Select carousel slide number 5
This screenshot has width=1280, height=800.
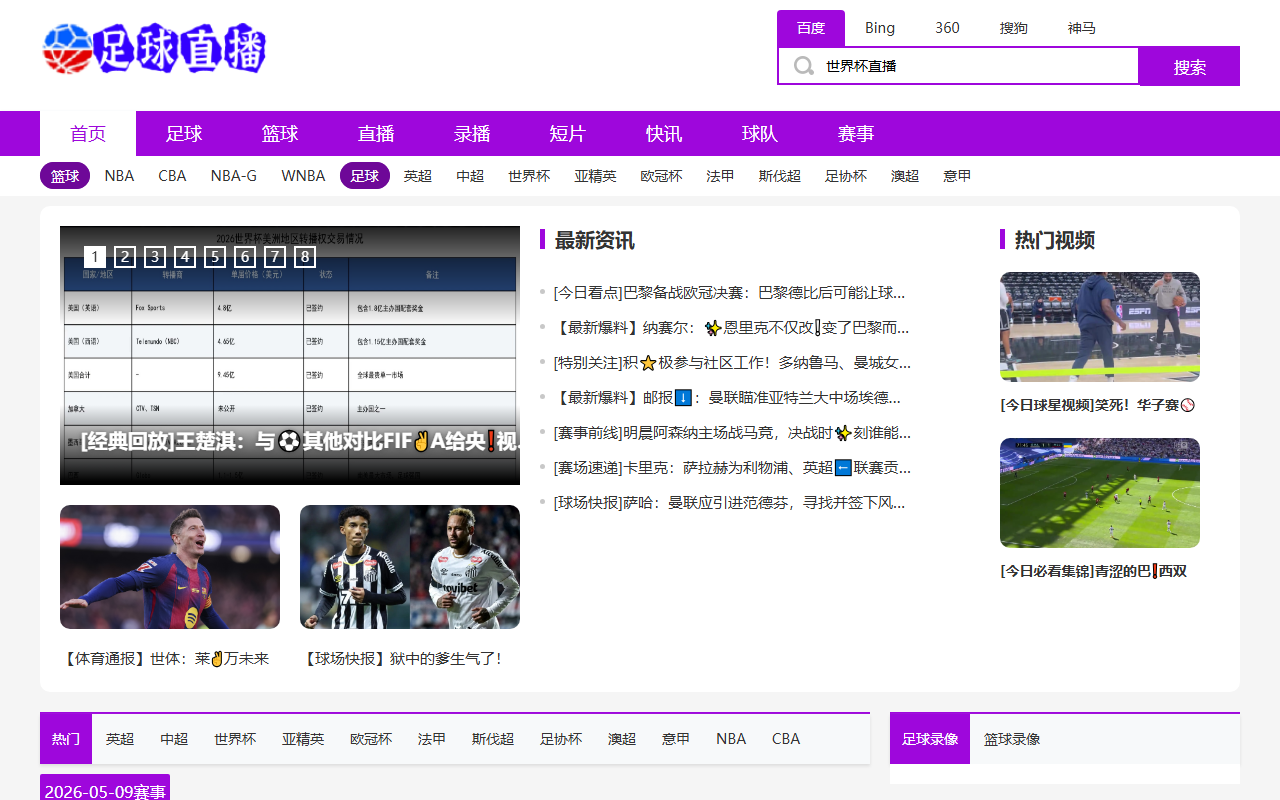[x=214, y=257]
